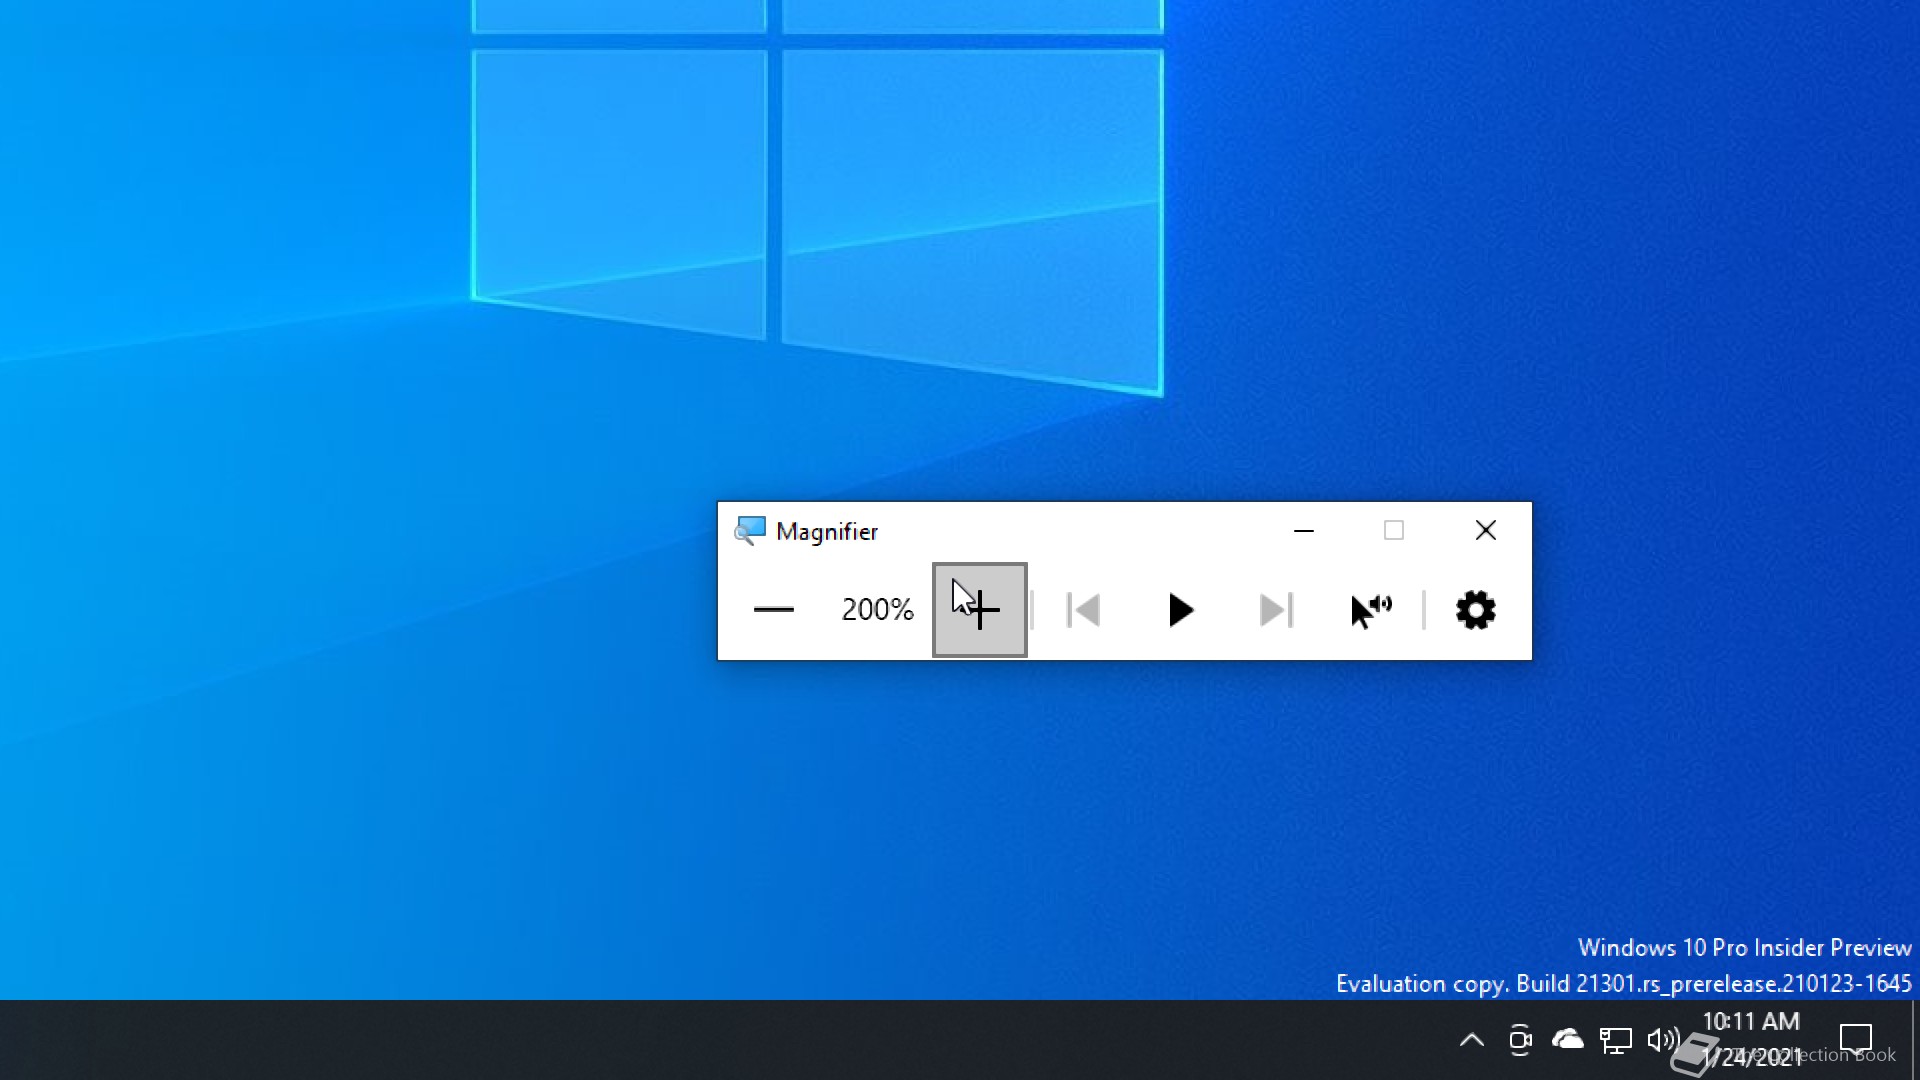Image resolution: width=1920 pixels, height=1080 pixels.
Task: Open clock showing 10:11 AM
Action: [1751, 1039]
